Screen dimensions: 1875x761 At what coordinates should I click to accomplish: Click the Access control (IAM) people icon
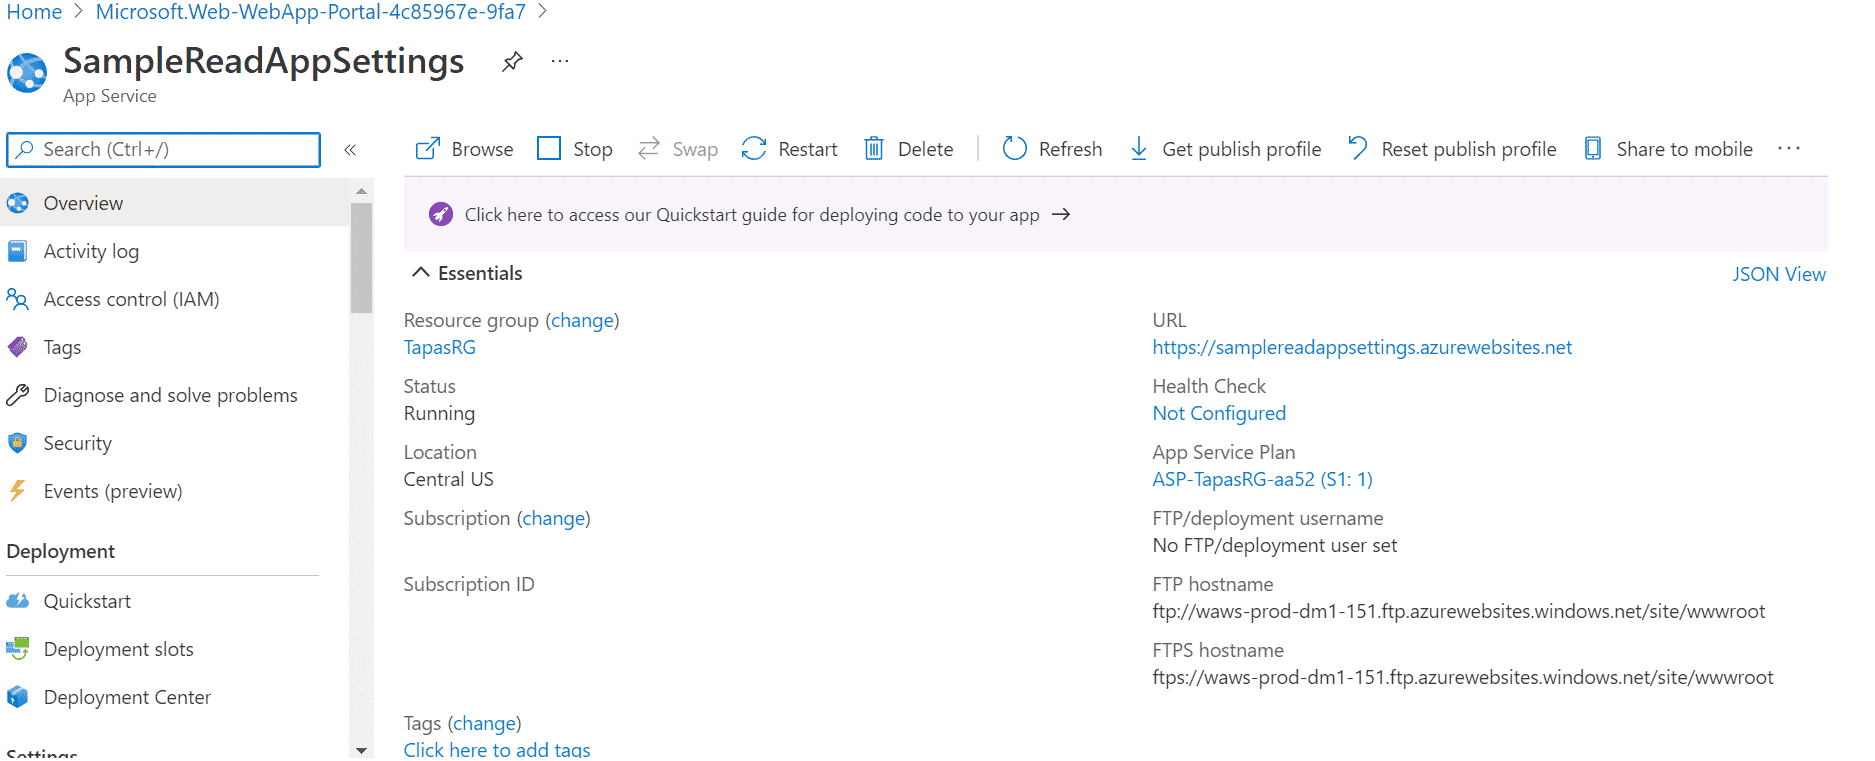click(x=17, y=299)
